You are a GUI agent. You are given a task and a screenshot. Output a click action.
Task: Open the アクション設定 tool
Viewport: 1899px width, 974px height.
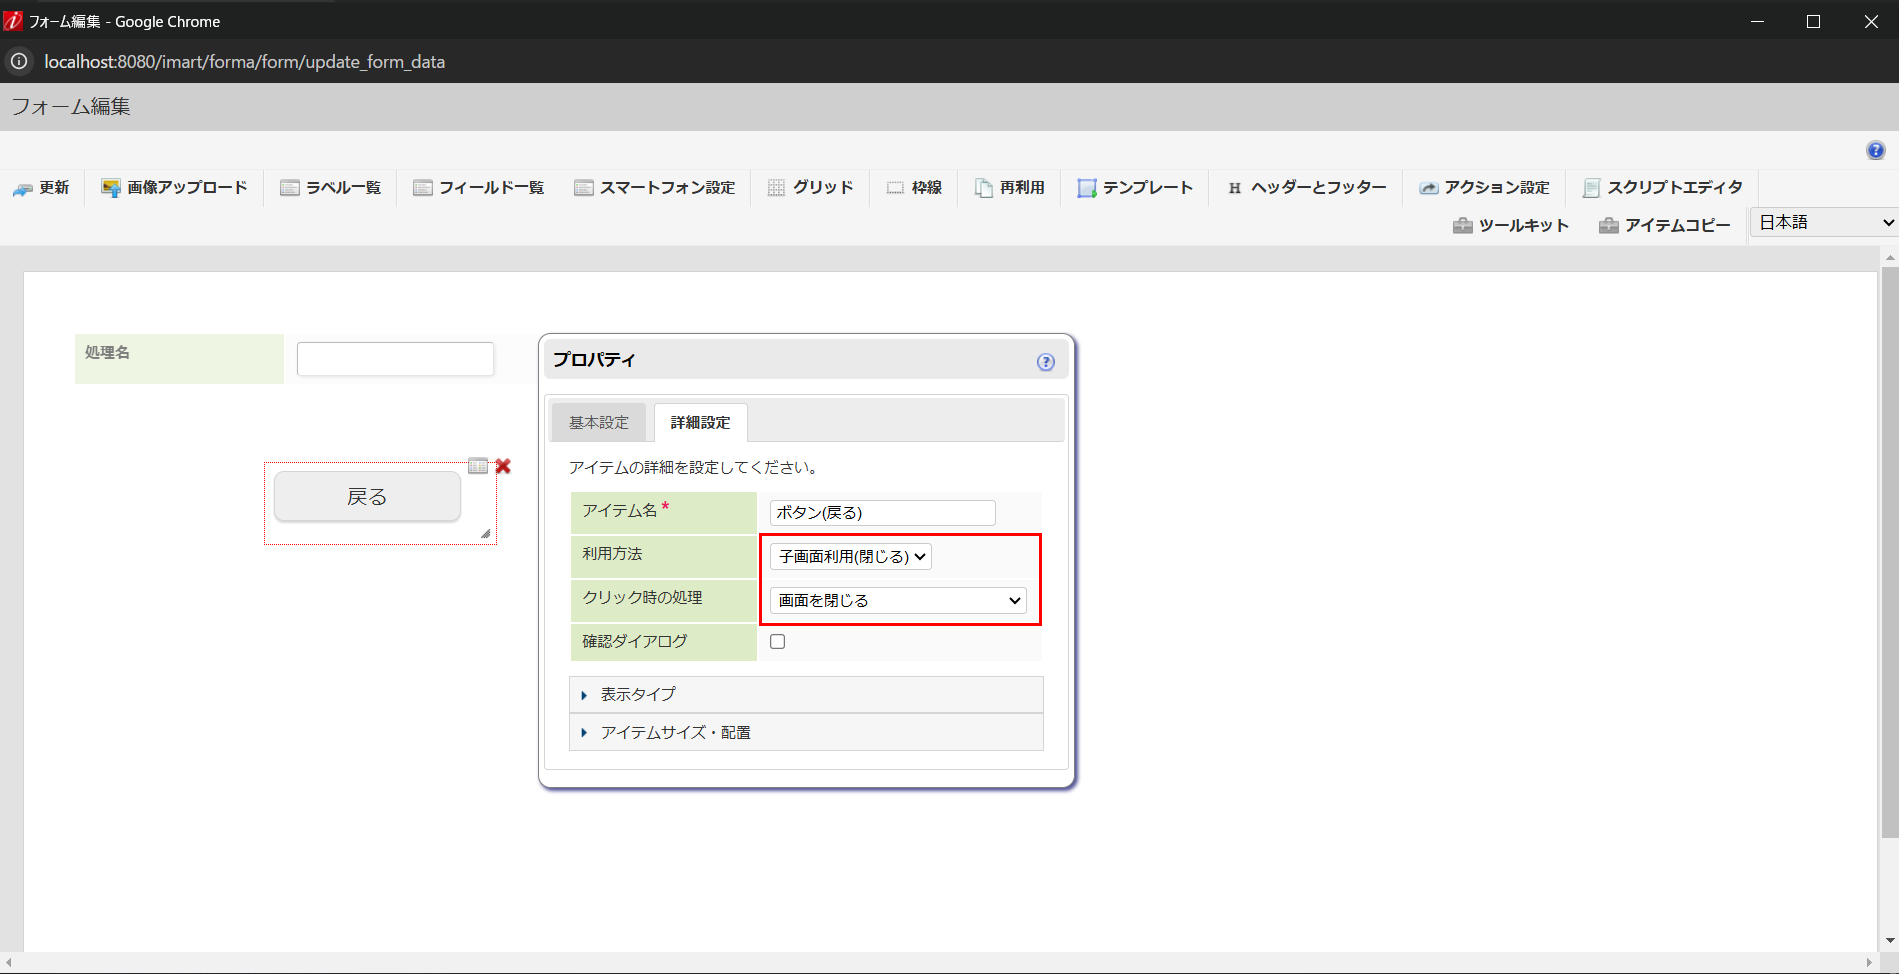[x=1484, y=188]
